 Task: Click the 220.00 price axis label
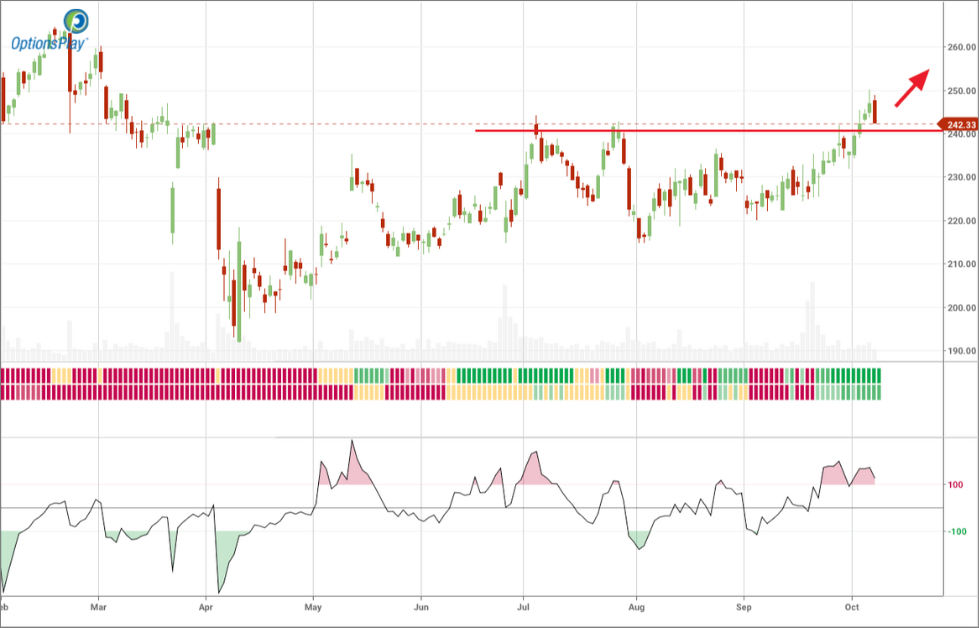coord(962,221)
